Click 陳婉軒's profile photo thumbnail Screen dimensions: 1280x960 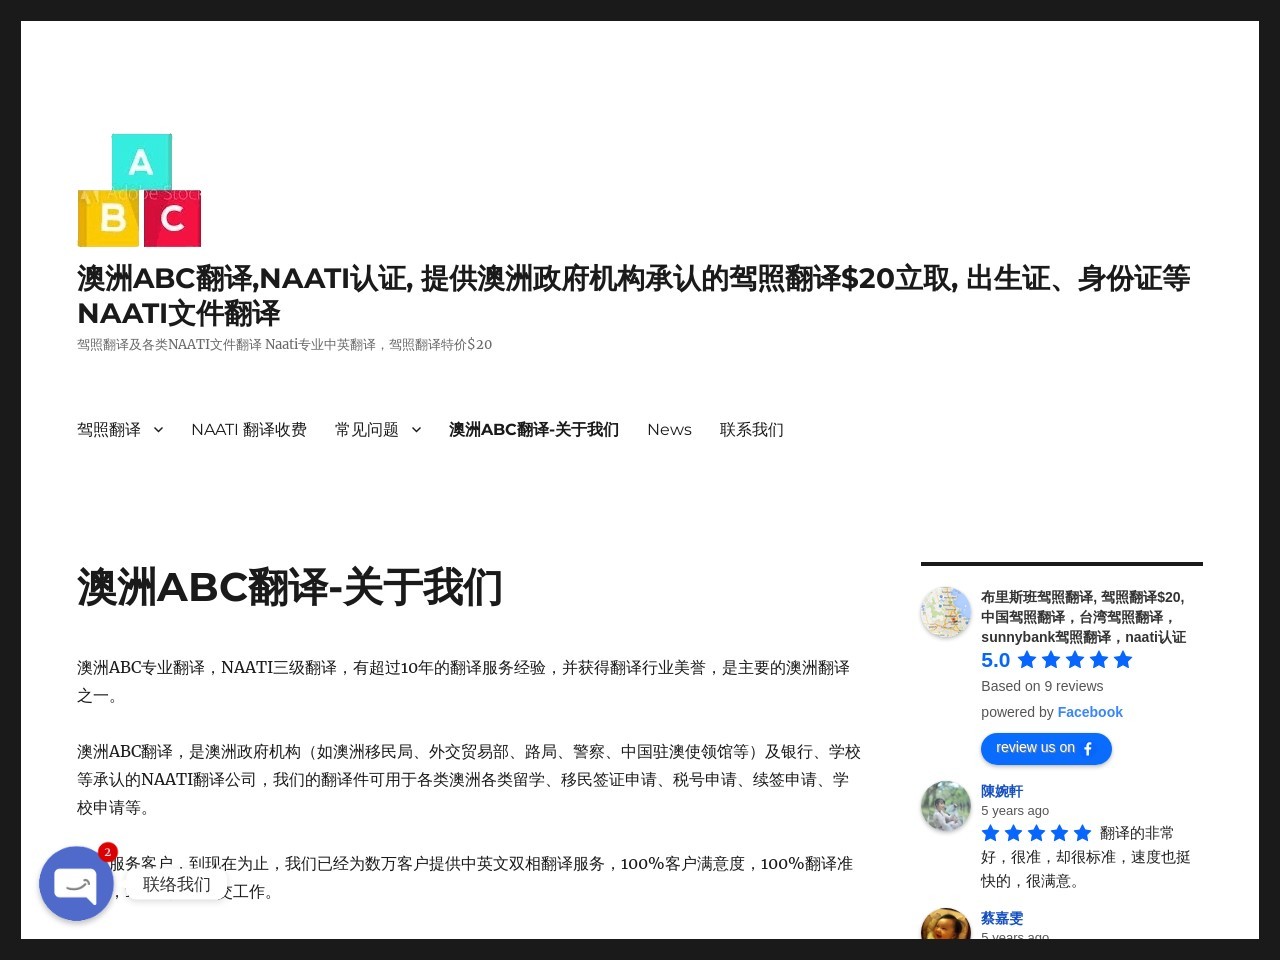(x=945, y=806)
